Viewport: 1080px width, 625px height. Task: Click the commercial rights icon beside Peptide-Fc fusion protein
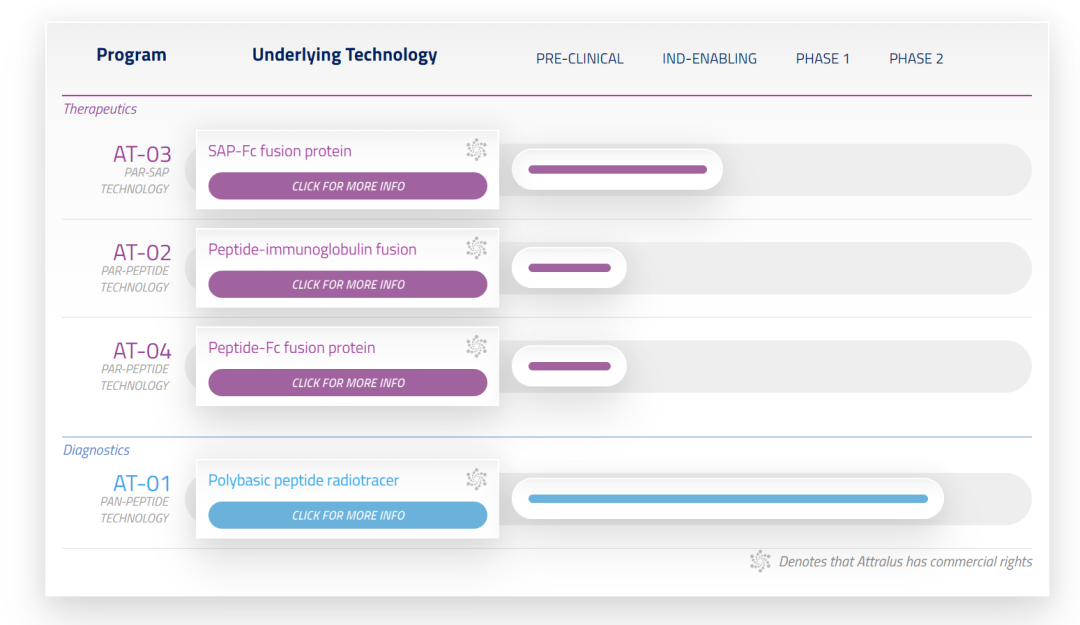pyautogui.click(x=476, y=347)
